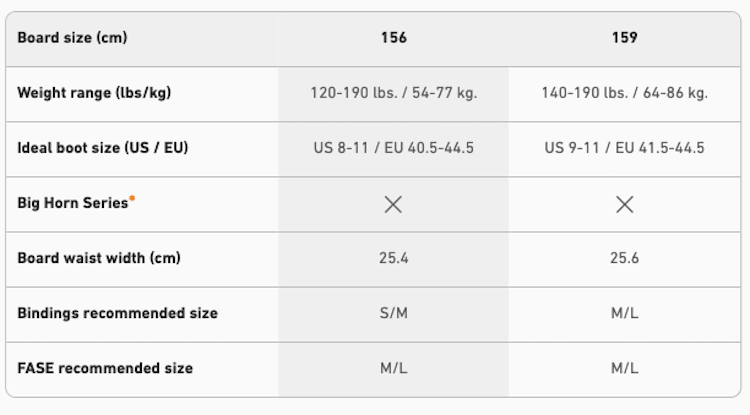Screen dimensions: 750x415
Task: Click the 25.6 waist width value
Action: pos(624,258)
